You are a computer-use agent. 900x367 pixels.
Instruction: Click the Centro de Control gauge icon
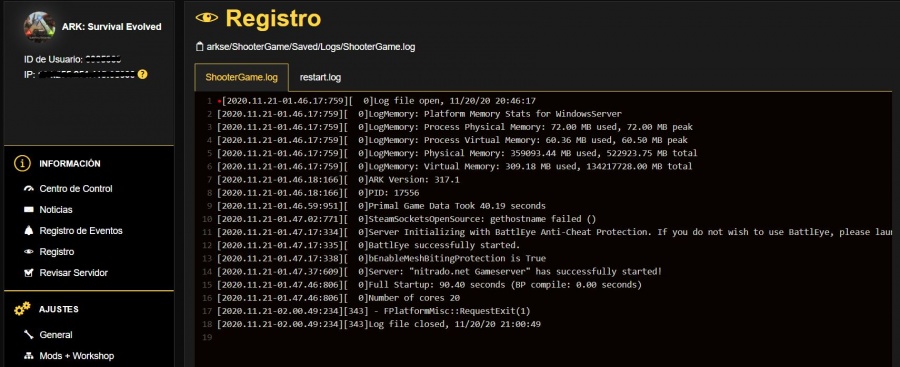(x=29, y=189)
